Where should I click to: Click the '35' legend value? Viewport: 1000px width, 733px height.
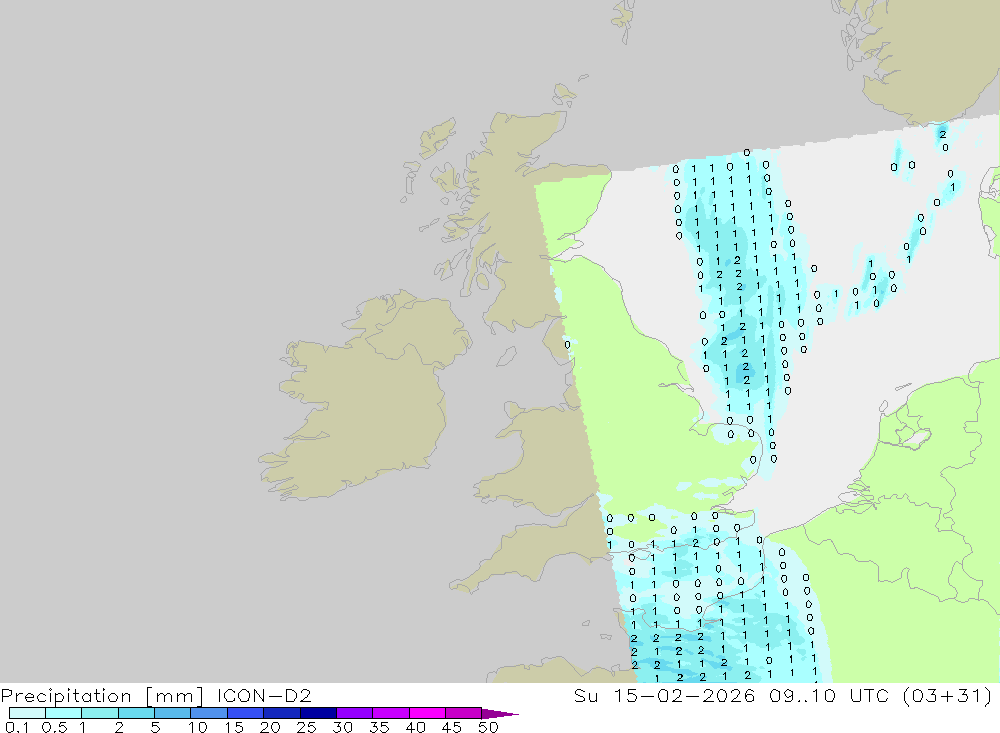coord(379,727)
